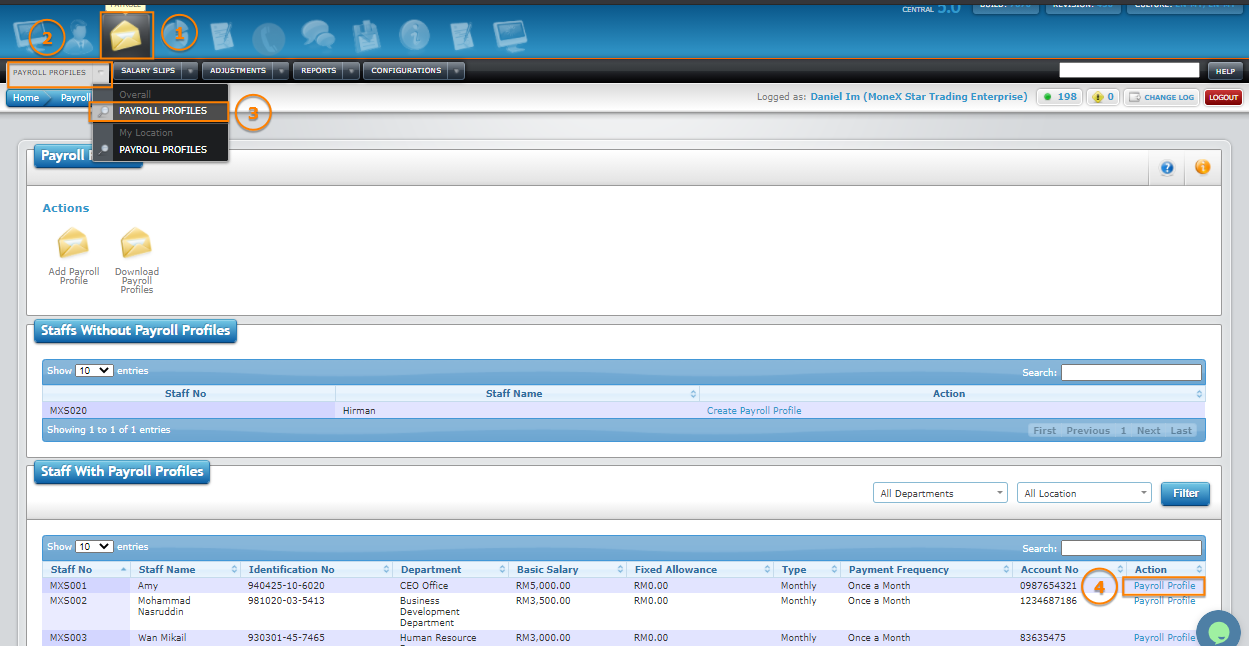Open the Adjustments menu

tap(238, 71)
